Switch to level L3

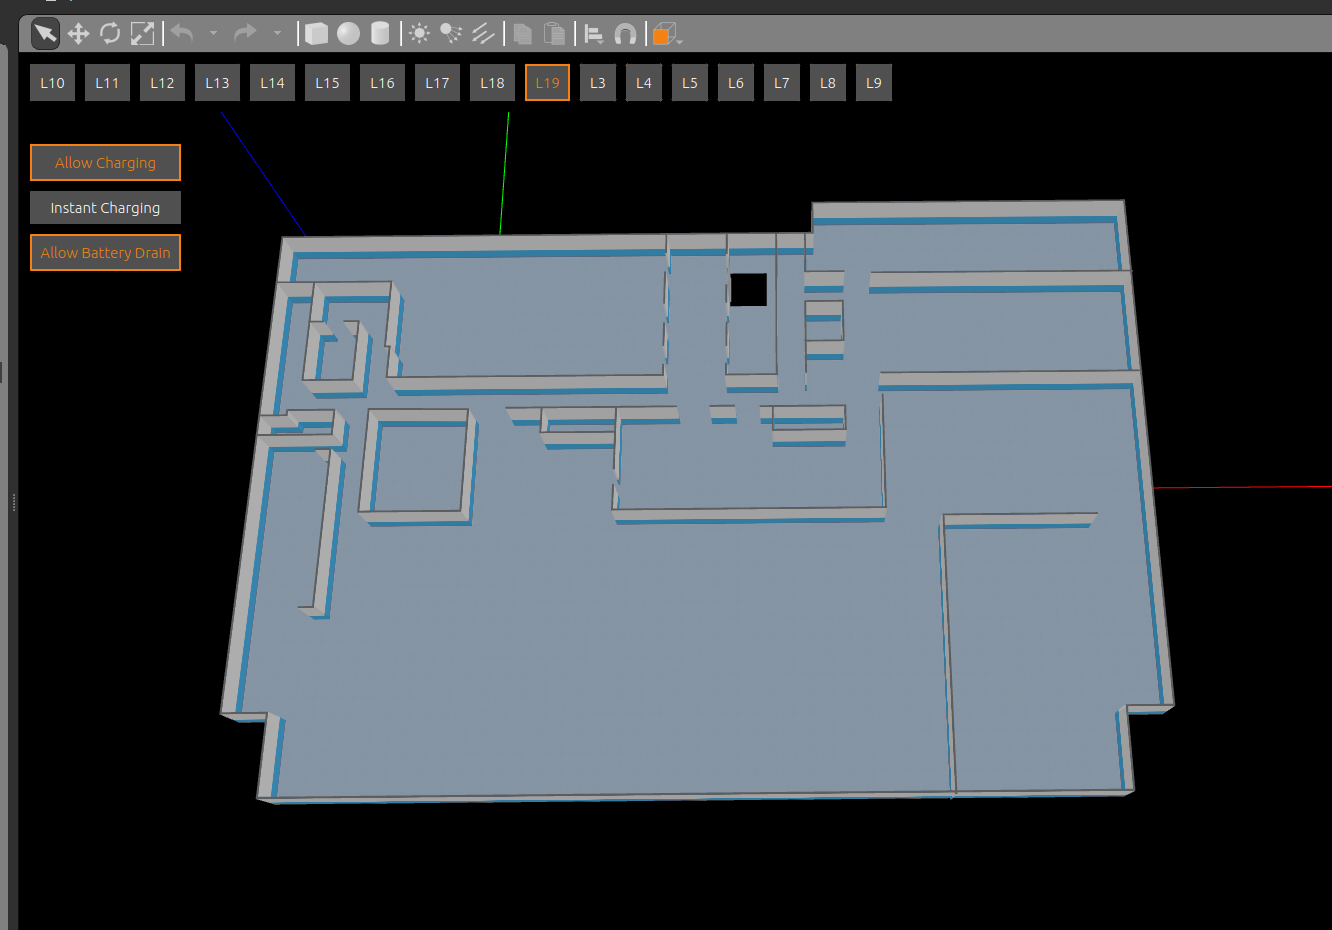click(598, 83)
